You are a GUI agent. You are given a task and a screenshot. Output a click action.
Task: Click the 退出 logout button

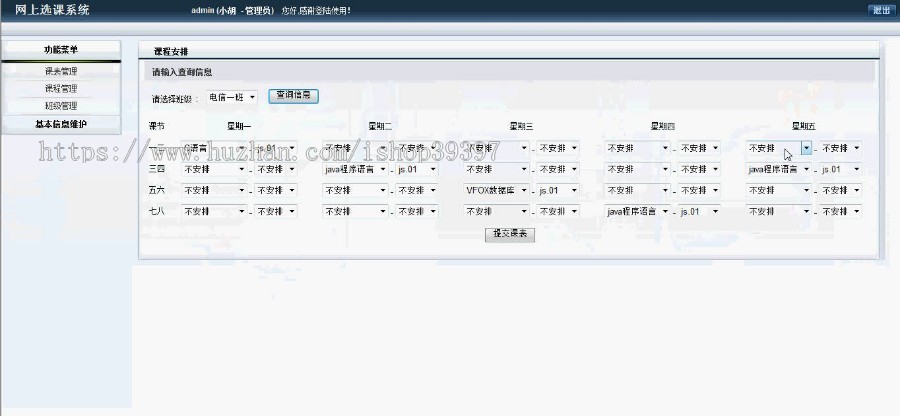[x=881, y=10]
